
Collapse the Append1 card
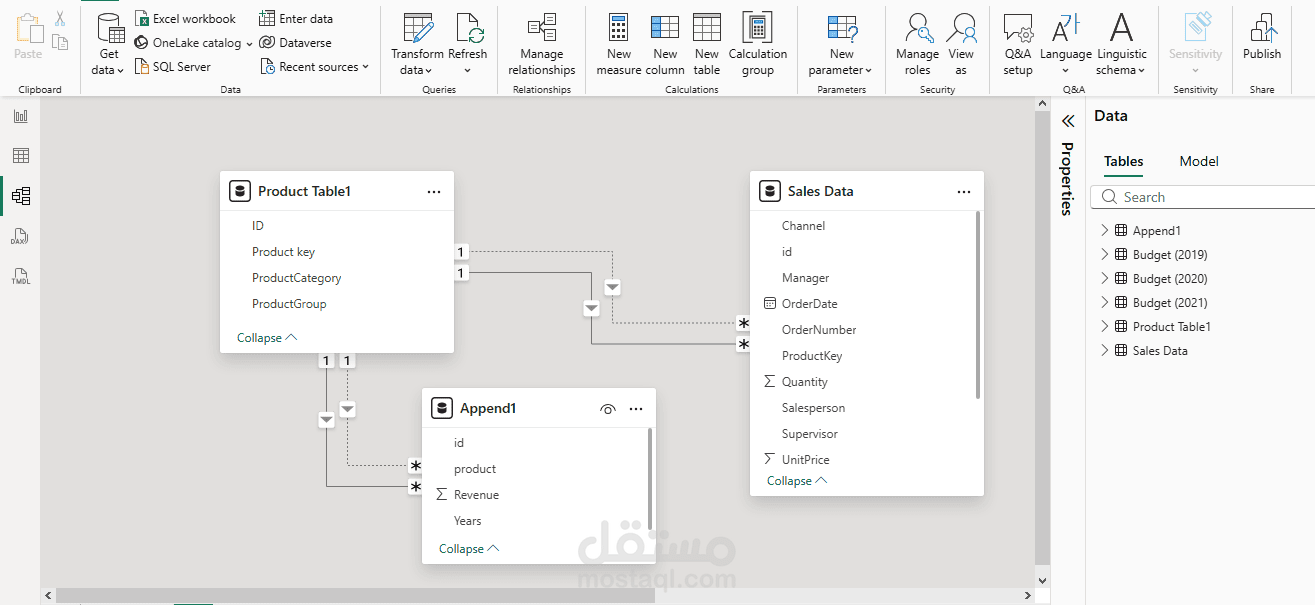tap(469, 549)
